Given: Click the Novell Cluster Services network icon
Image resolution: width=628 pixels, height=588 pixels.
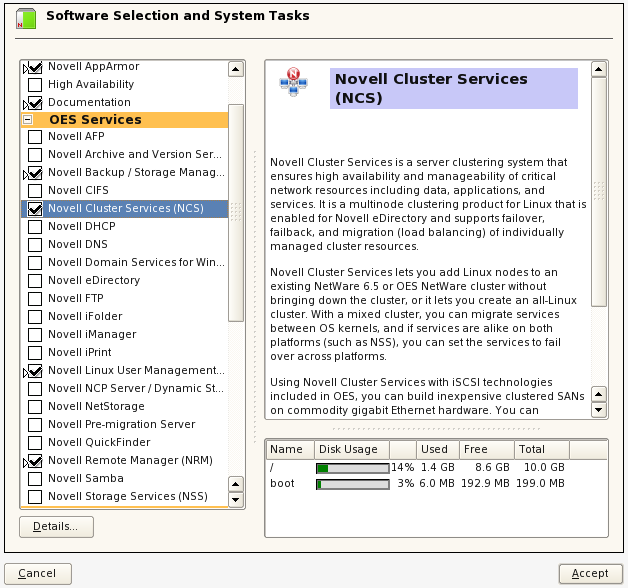Looking at the screenshot, I should [293, 82].
